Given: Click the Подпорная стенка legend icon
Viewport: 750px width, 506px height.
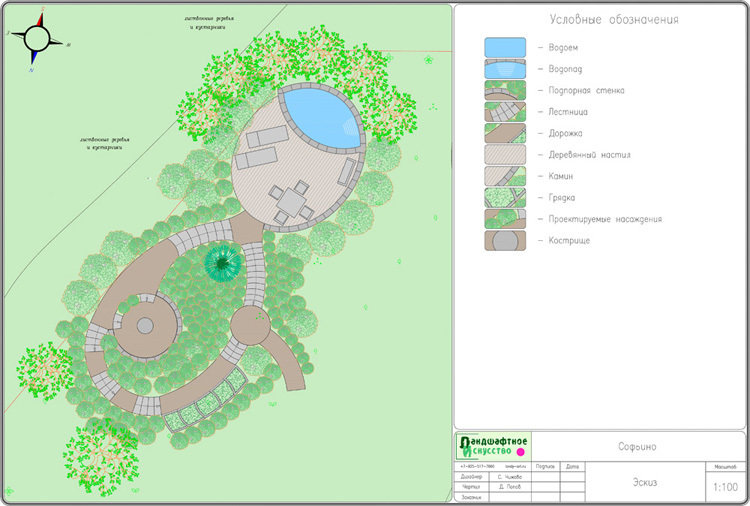Looking at the screenshot, I should click(505, 90).
